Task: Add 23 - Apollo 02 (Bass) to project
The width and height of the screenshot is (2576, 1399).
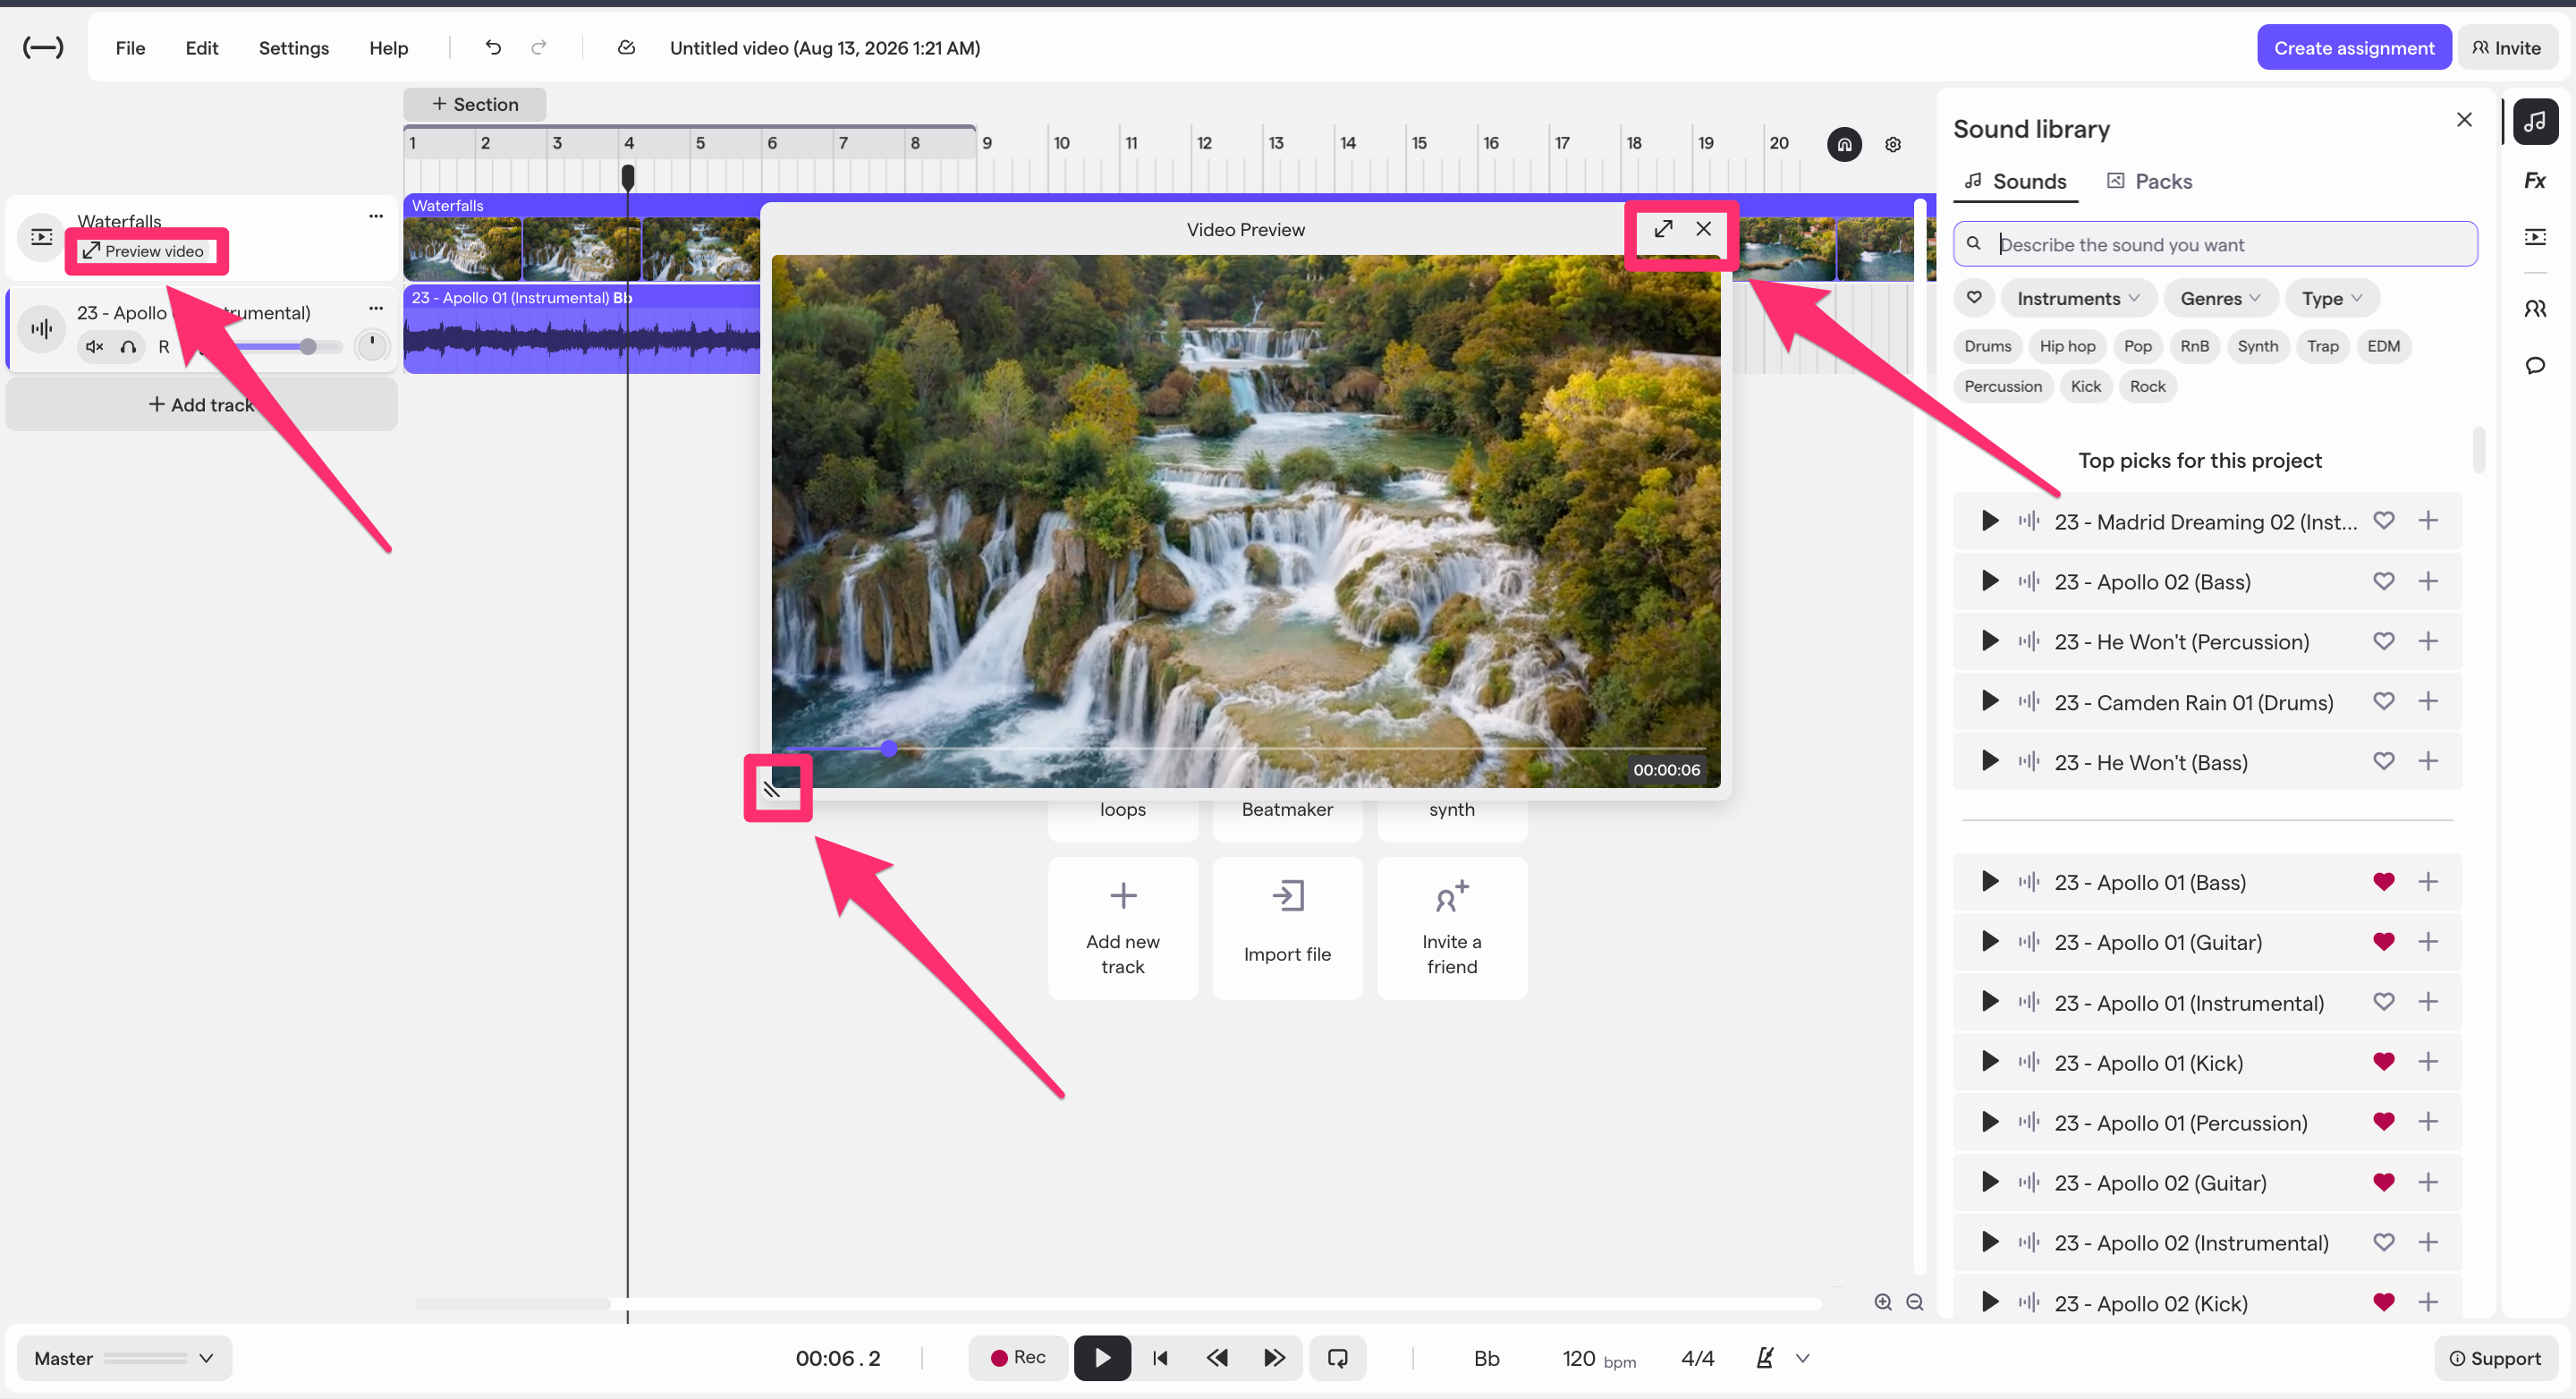Action: pyautogui.click(x=2427, y=581)
